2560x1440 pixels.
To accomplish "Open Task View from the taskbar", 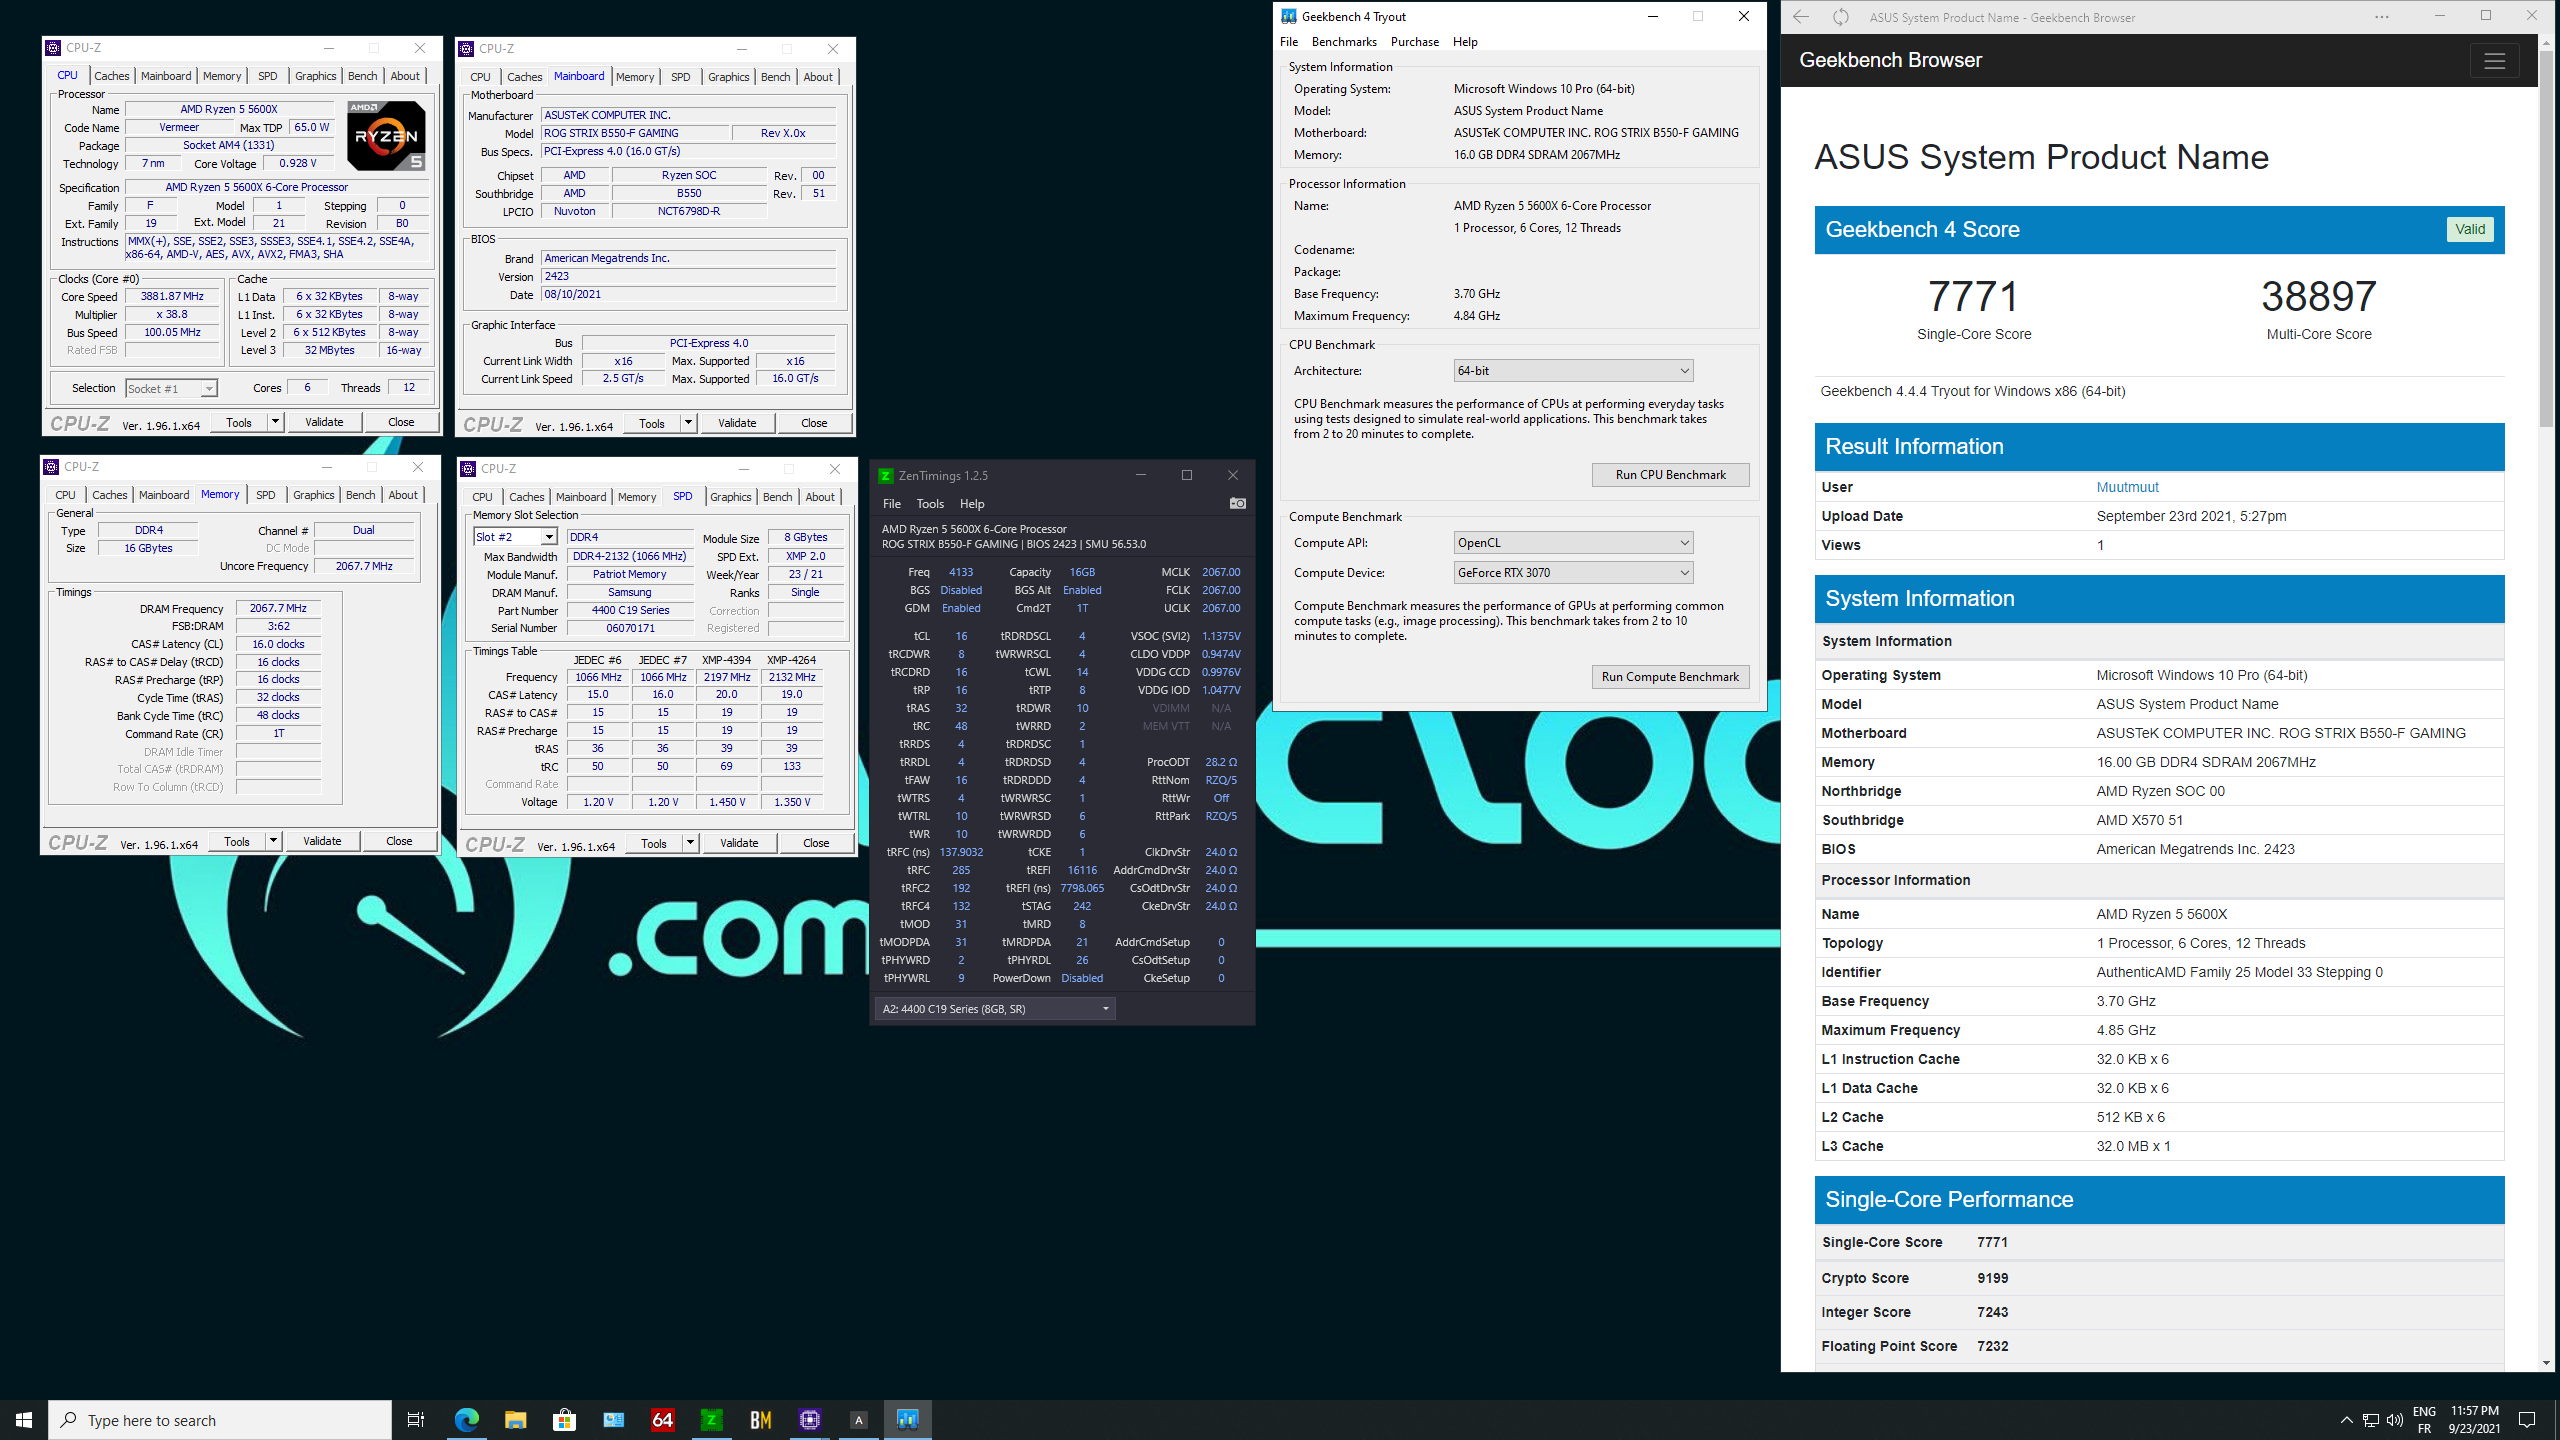I will pos(416,1420).
